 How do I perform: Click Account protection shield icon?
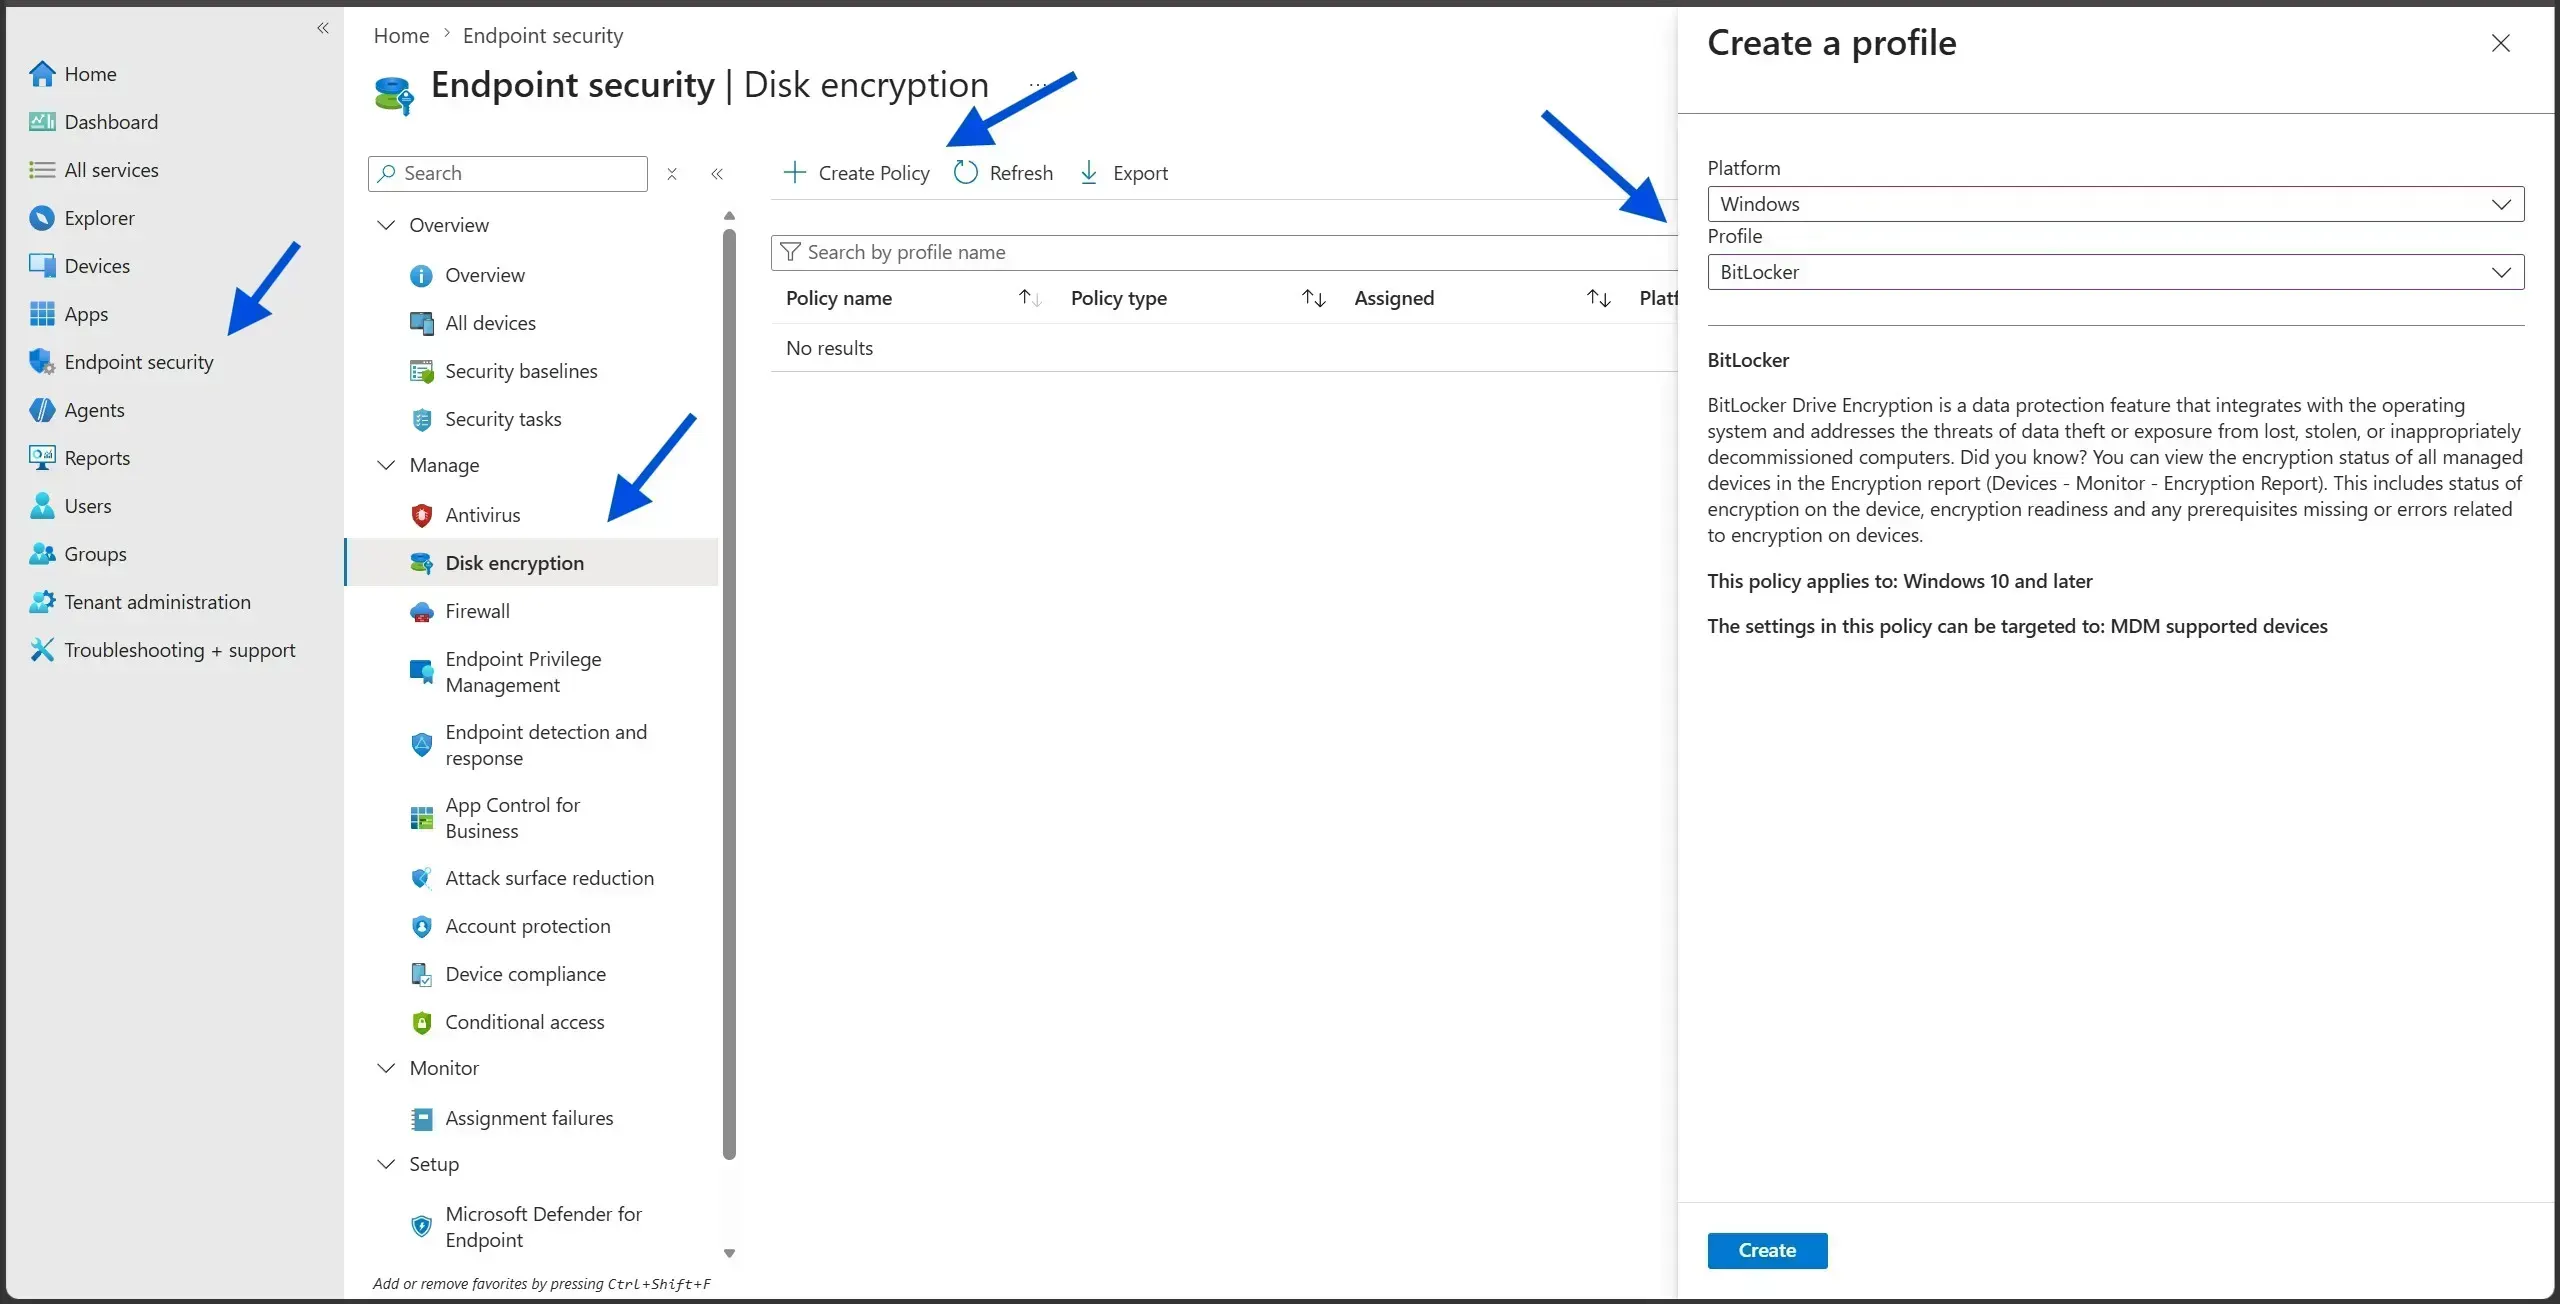[422, 927]
